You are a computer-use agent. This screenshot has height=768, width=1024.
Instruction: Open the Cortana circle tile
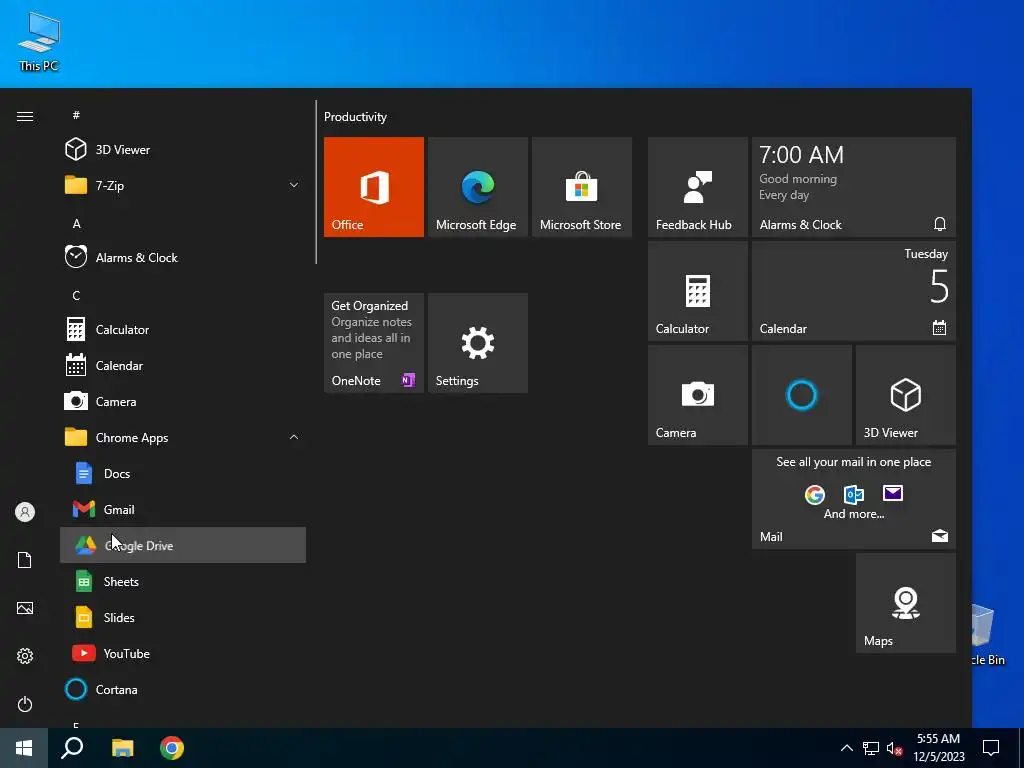point(802,395)
